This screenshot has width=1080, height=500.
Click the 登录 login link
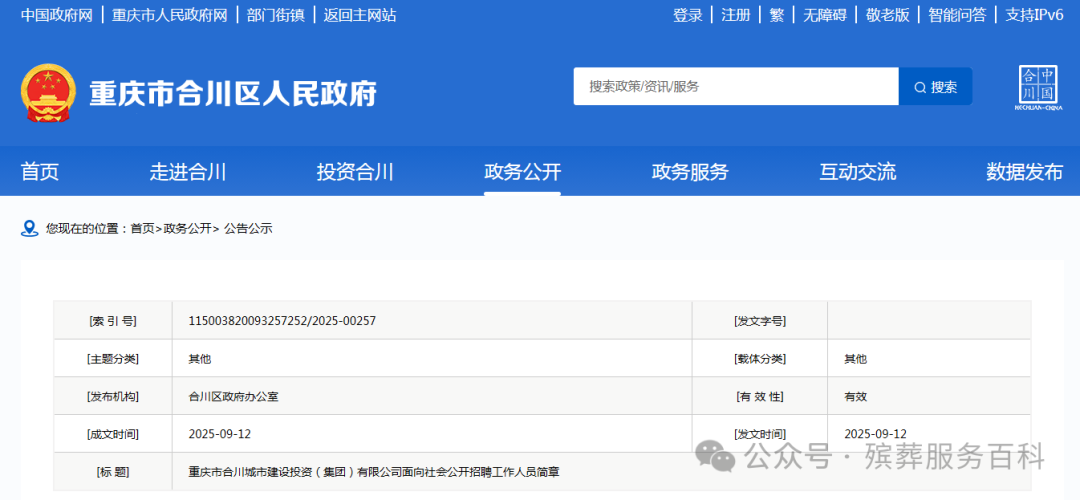point(687,15)
